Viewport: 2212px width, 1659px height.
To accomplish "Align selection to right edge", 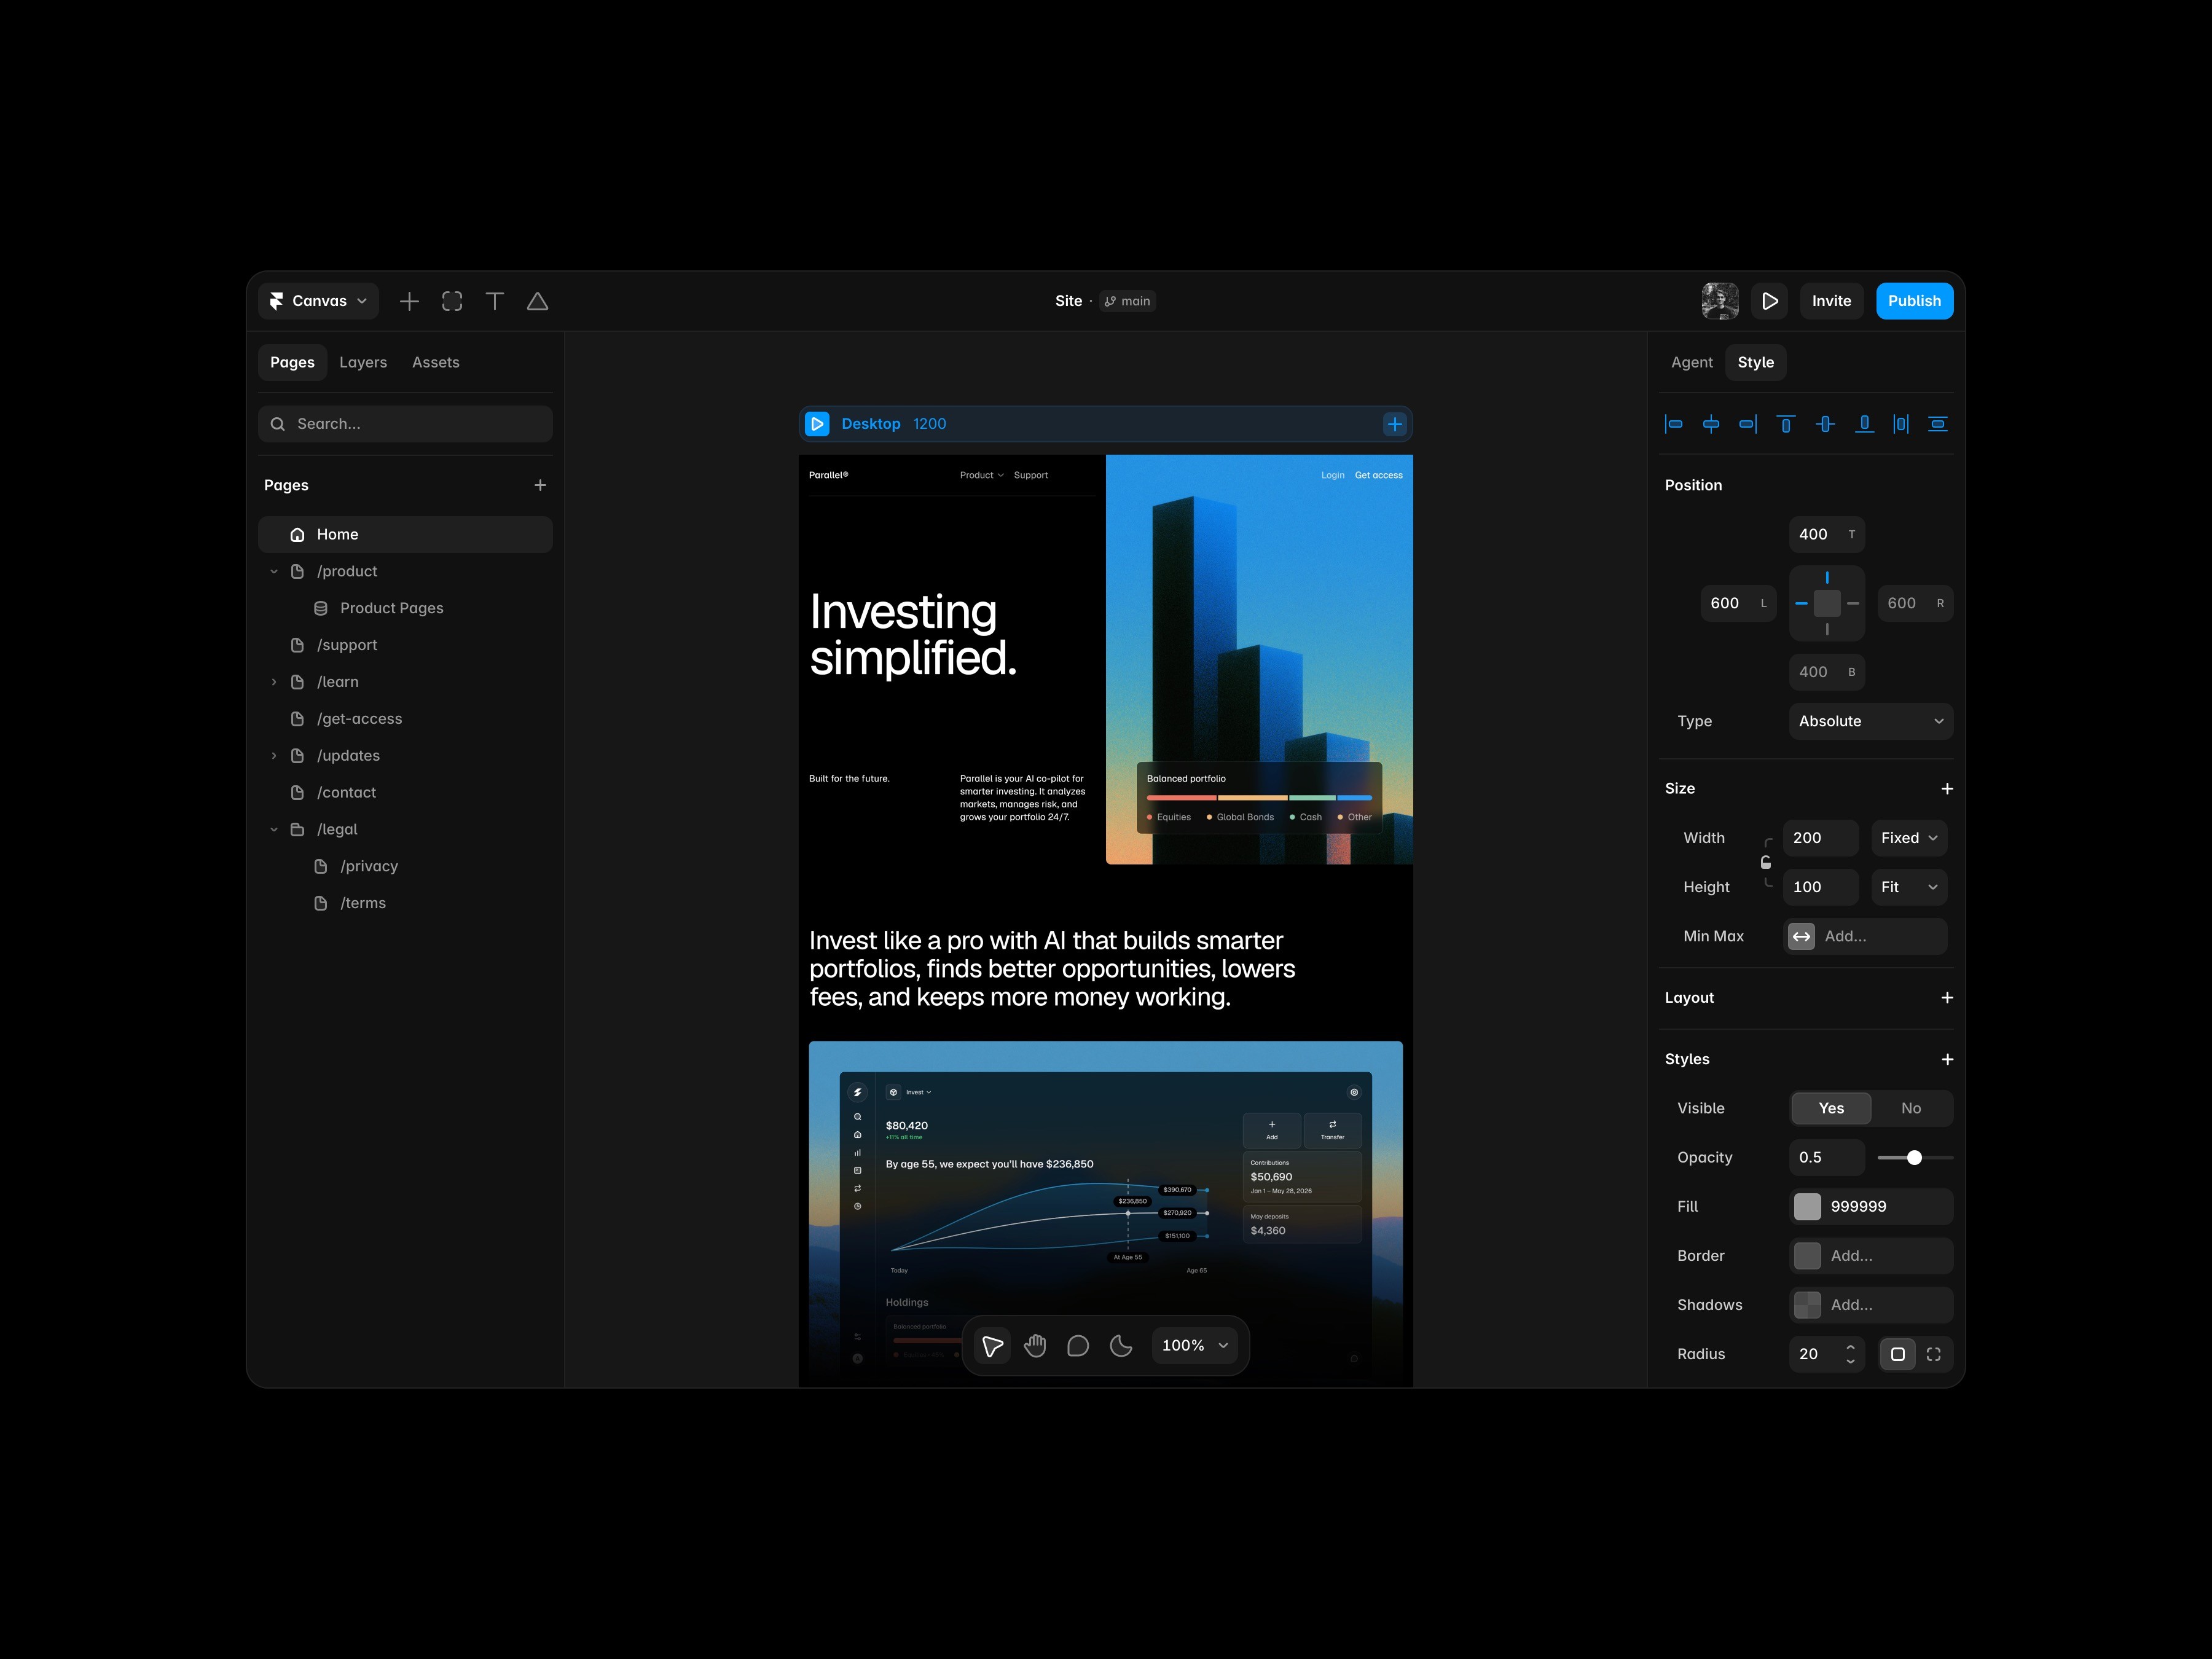I will [1748, 424].
